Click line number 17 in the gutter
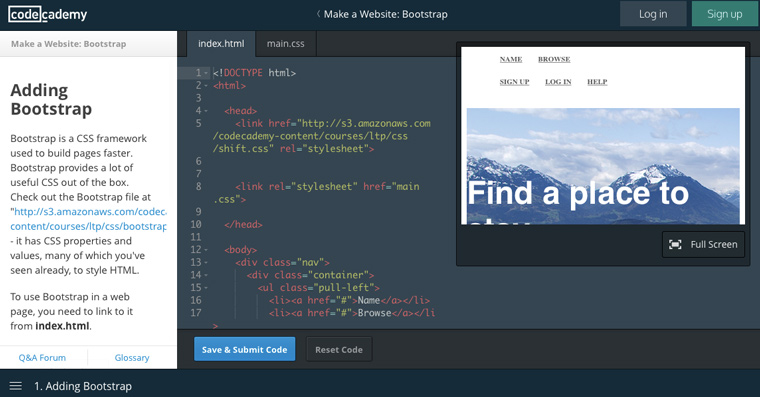Image resolution: width=760 pixels, height=397 pixels. (x=196, y=313)
